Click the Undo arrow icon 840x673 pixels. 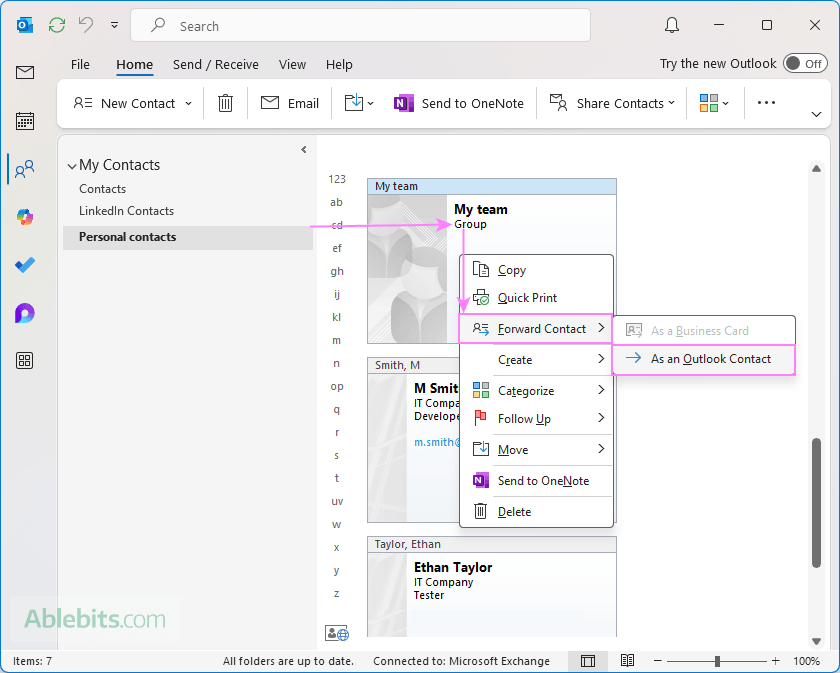[86, 25]
